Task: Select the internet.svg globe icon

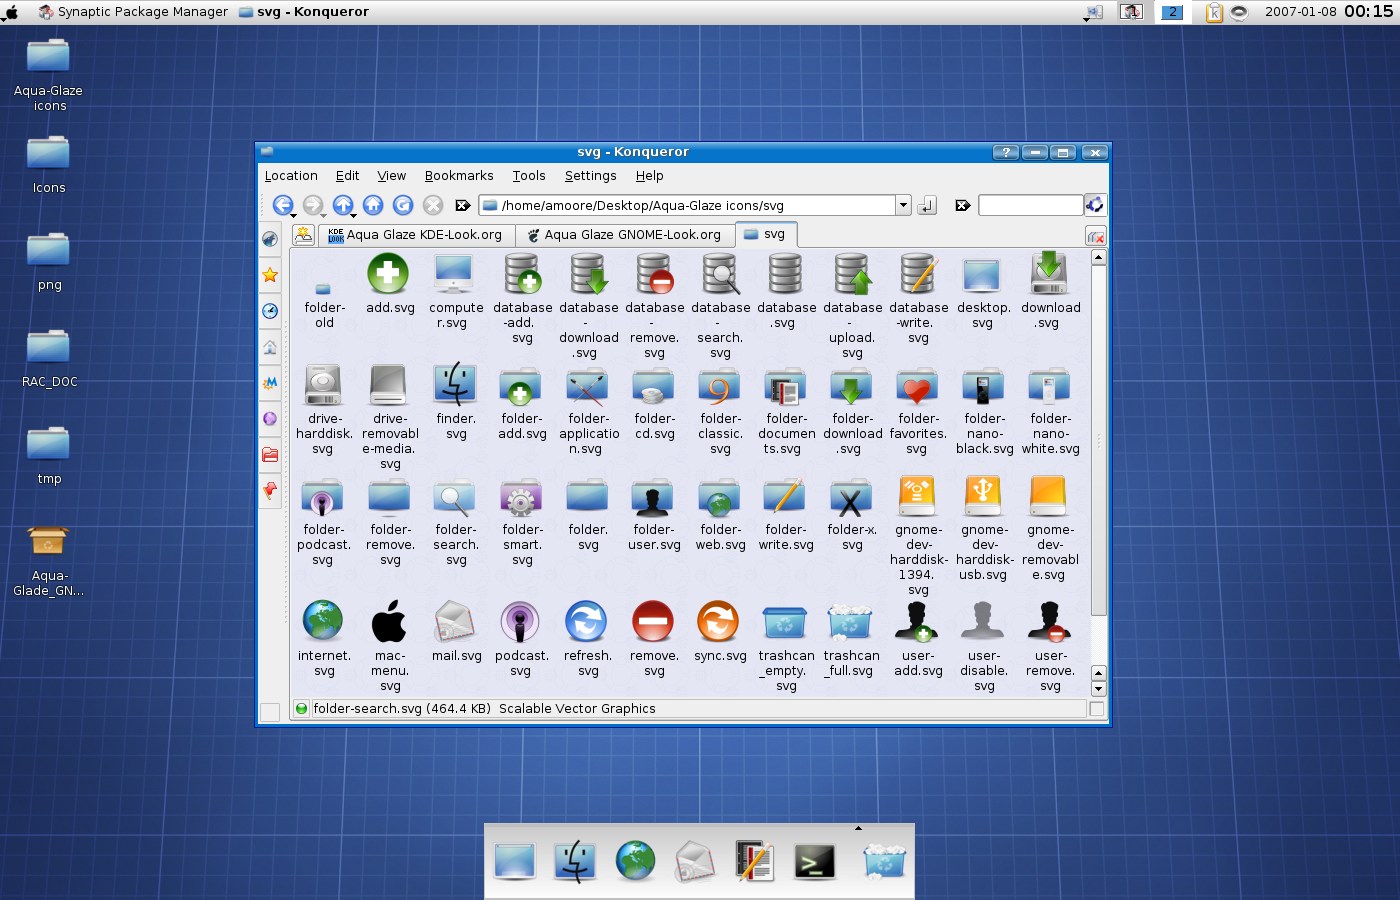Action: (323, 621)
